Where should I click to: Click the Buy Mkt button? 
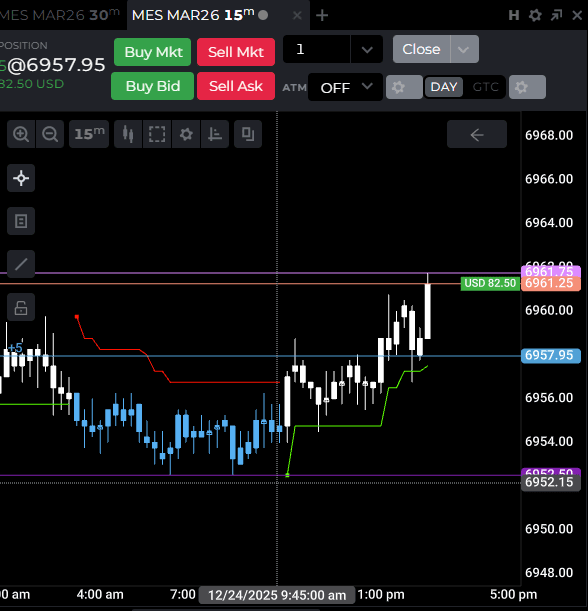coord(153,52)
